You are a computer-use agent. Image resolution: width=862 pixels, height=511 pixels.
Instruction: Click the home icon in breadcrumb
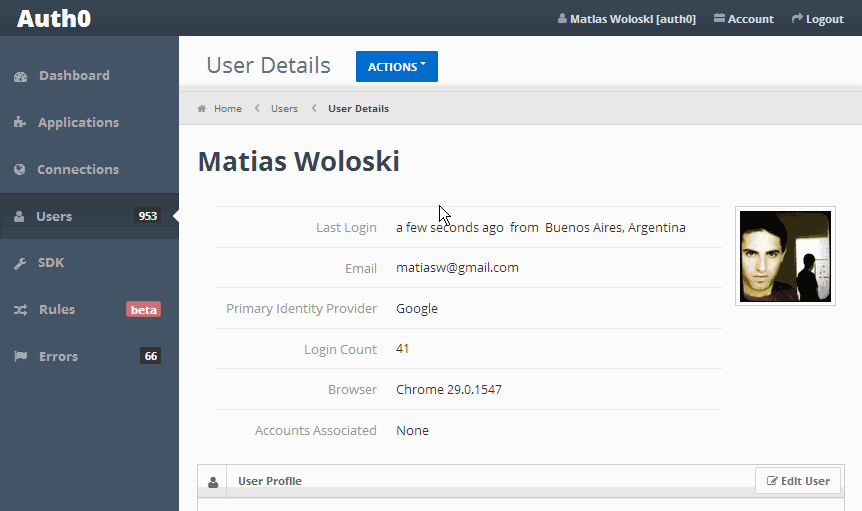[x=202, y=108]
